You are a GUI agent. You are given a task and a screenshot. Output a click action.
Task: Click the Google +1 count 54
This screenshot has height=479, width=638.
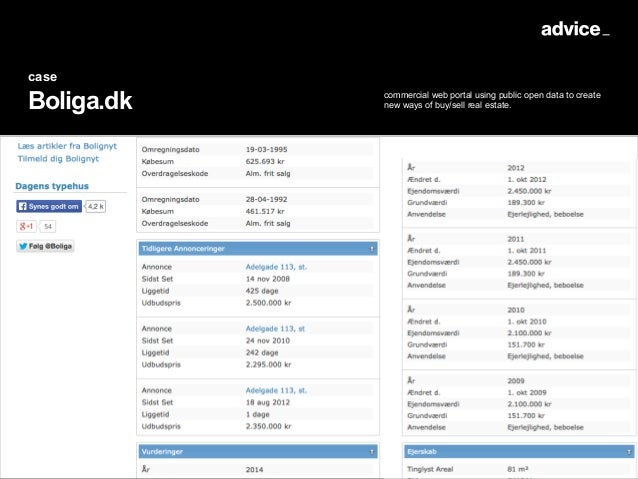click(48, 226)
